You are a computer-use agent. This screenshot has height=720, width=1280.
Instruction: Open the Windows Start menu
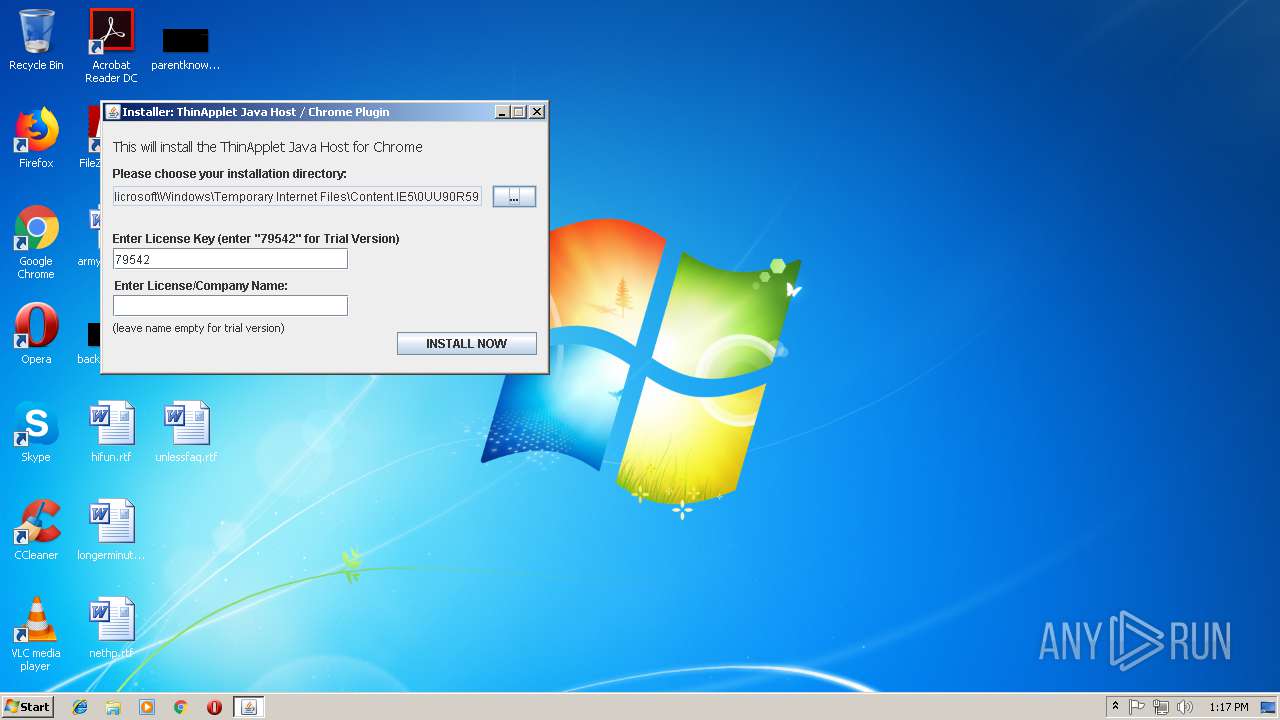27,706
